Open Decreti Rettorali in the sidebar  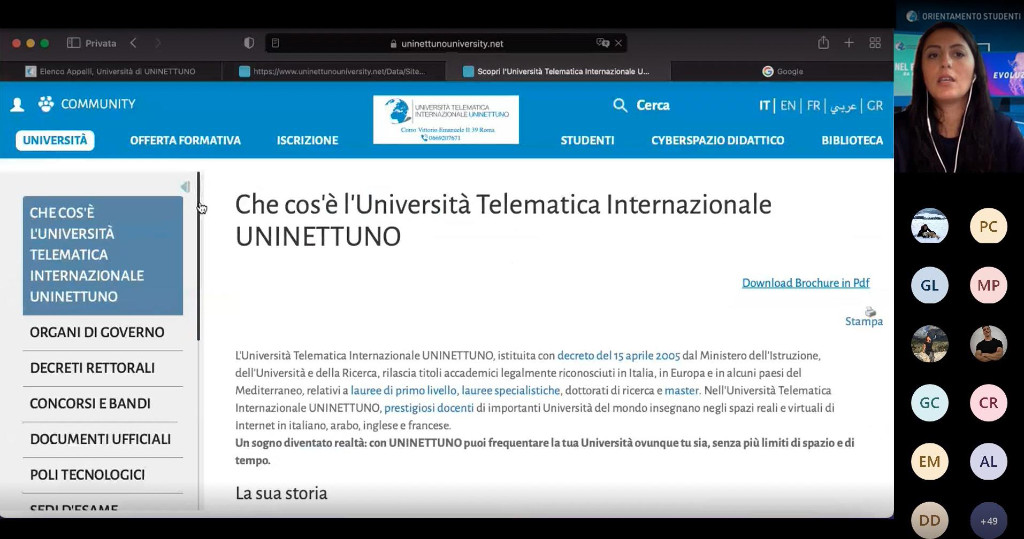(x=92, y=368)
